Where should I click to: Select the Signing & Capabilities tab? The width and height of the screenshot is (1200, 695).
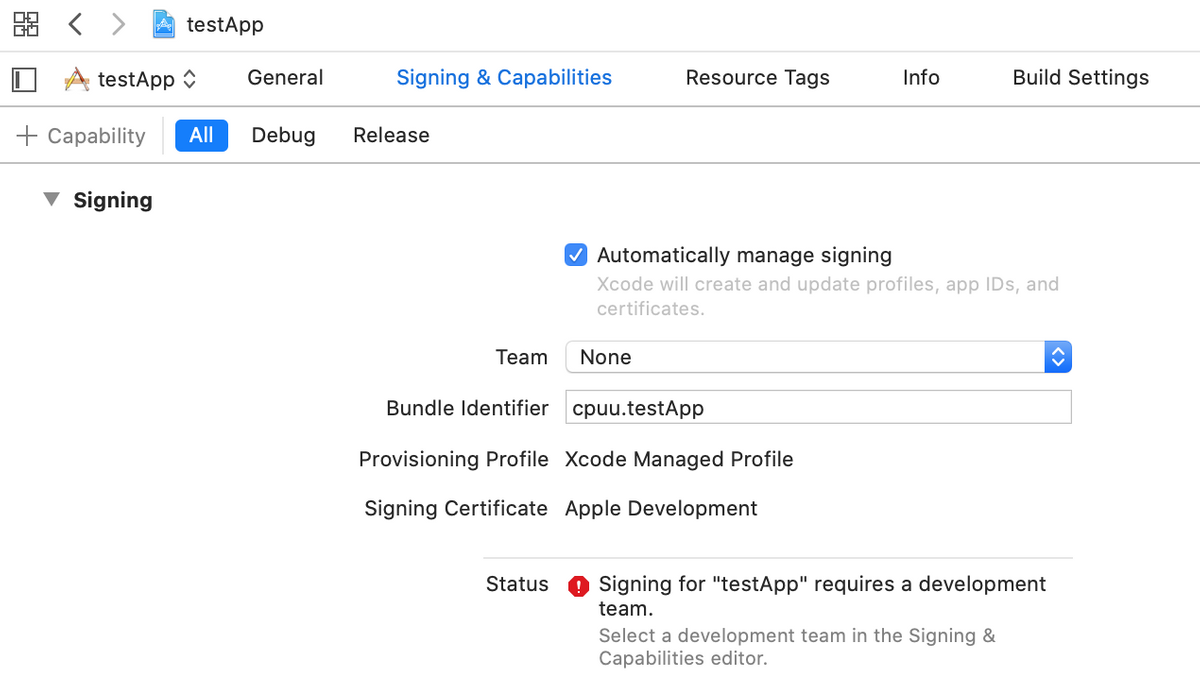(x=504, y=78)
